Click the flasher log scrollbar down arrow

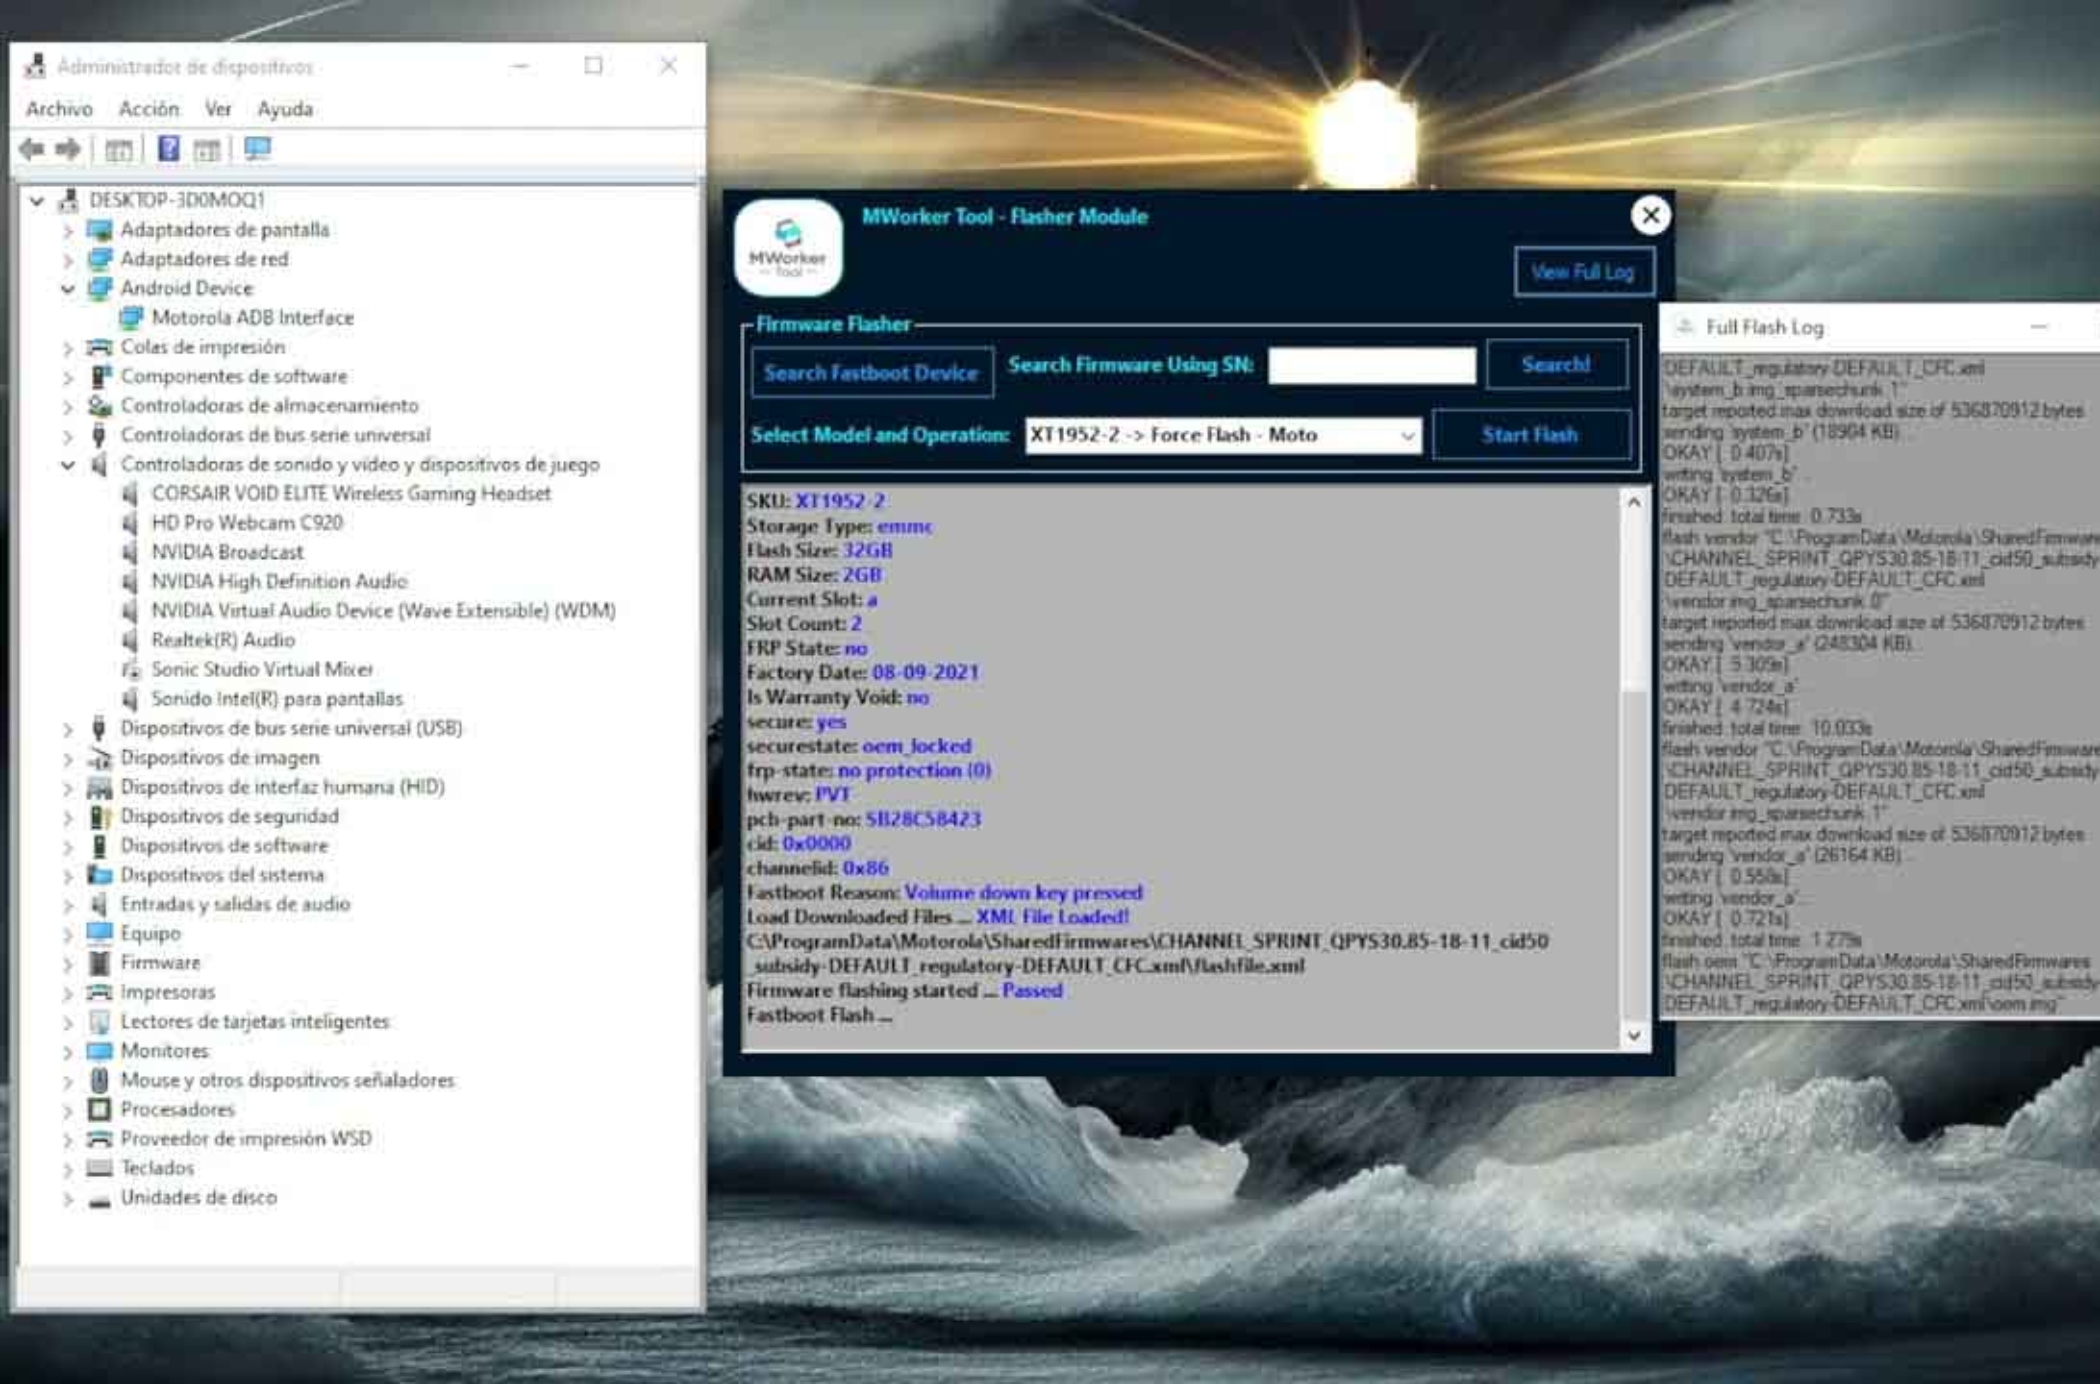tap(1633, 1036)
